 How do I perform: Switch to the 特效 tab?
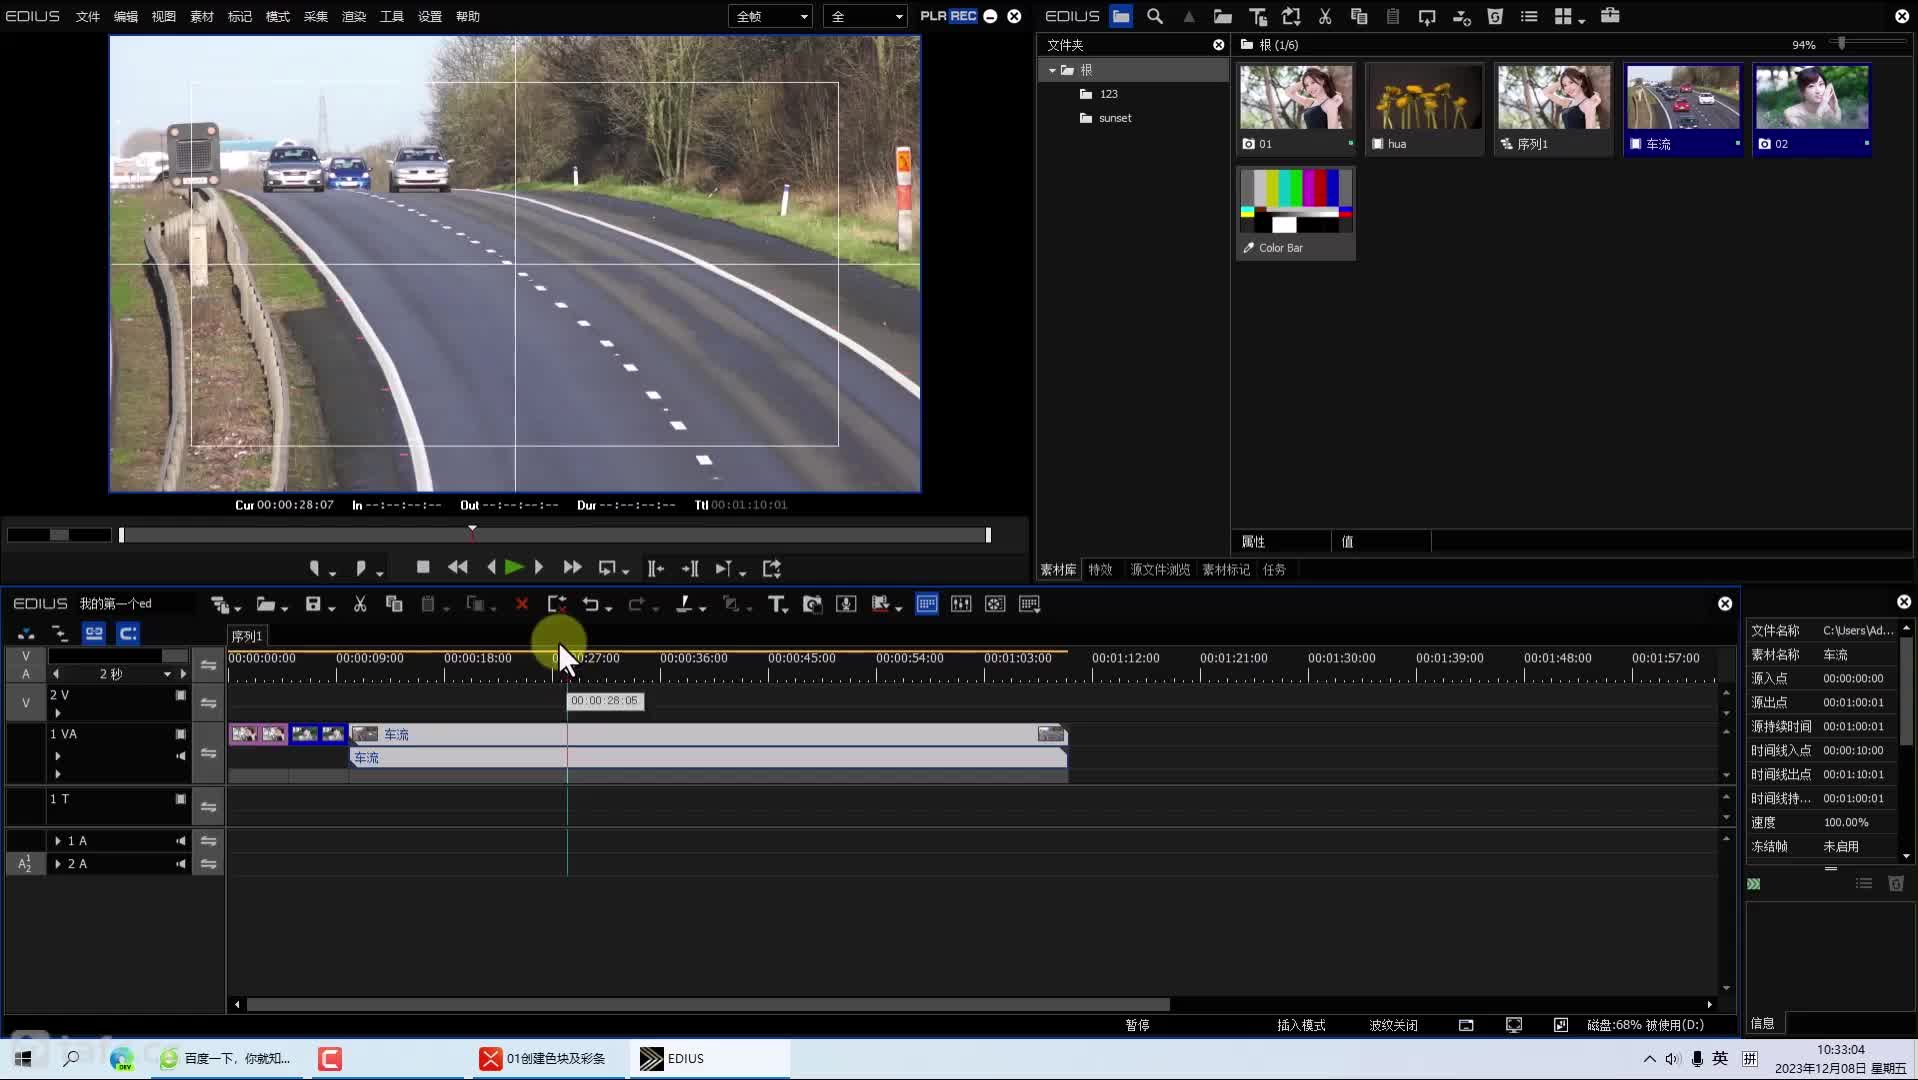pyautogui.click(x=1100, y=569)
